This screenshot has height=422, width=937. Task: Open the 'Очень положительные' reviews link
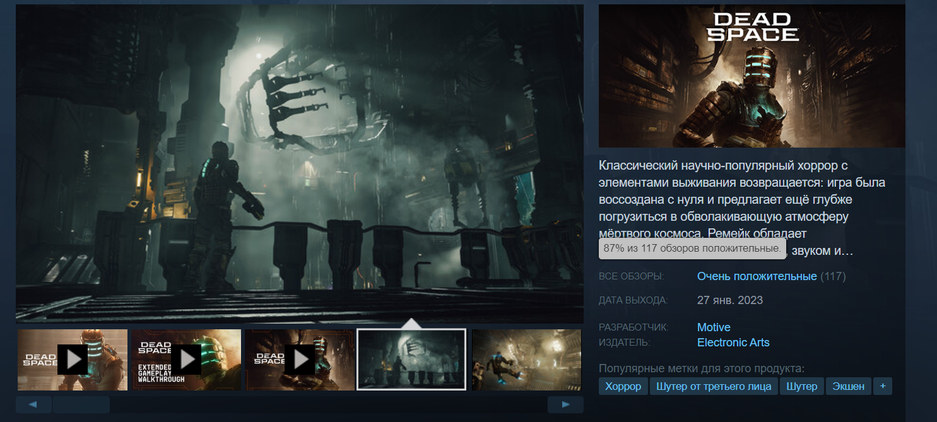click(x=757, y=277)
